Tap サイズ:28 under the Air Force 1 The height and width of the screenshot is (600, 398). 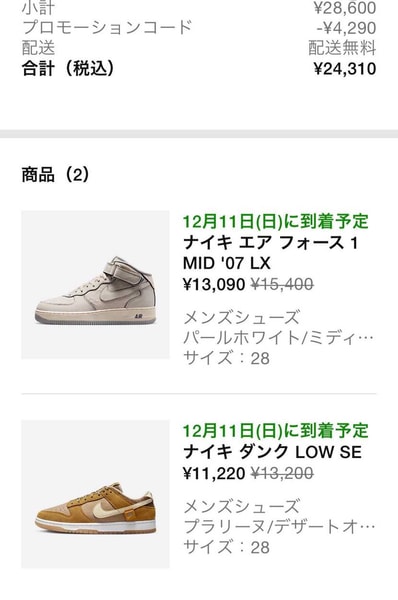227,358
